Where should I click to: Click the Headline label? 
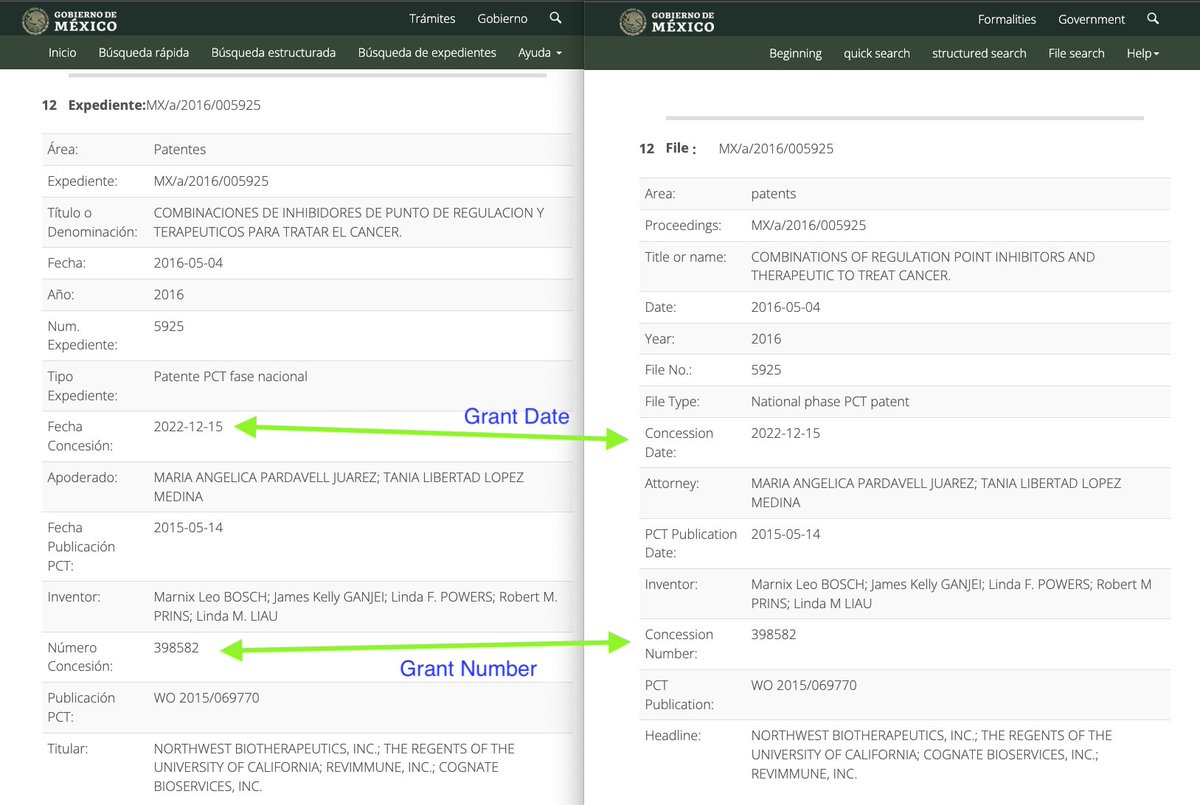[x=673, y=735]
